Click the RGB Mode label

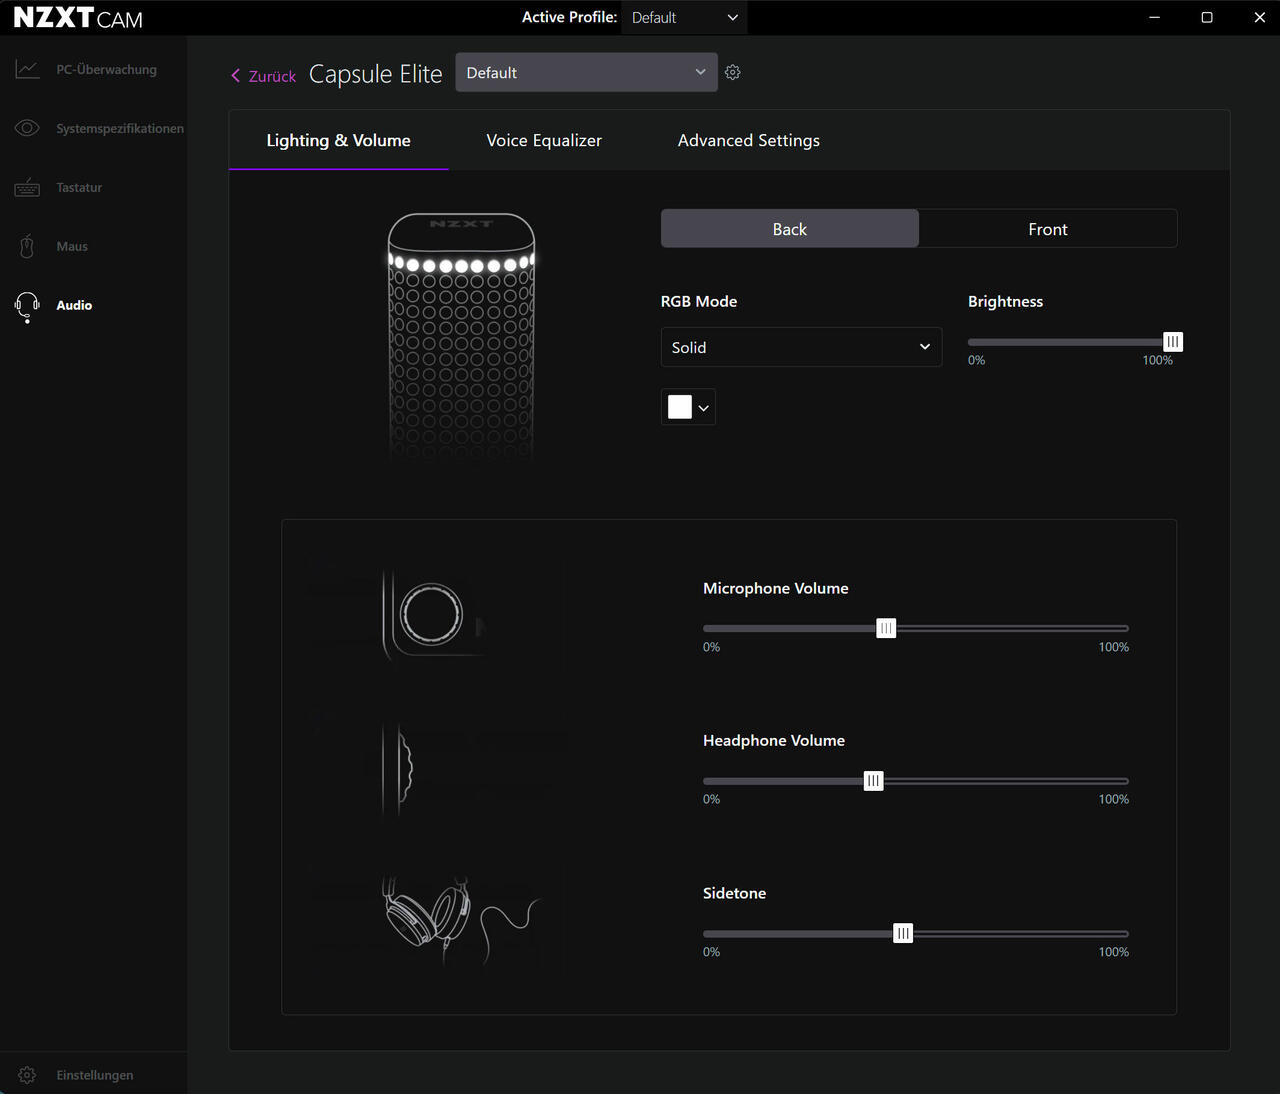coord(699,302)
